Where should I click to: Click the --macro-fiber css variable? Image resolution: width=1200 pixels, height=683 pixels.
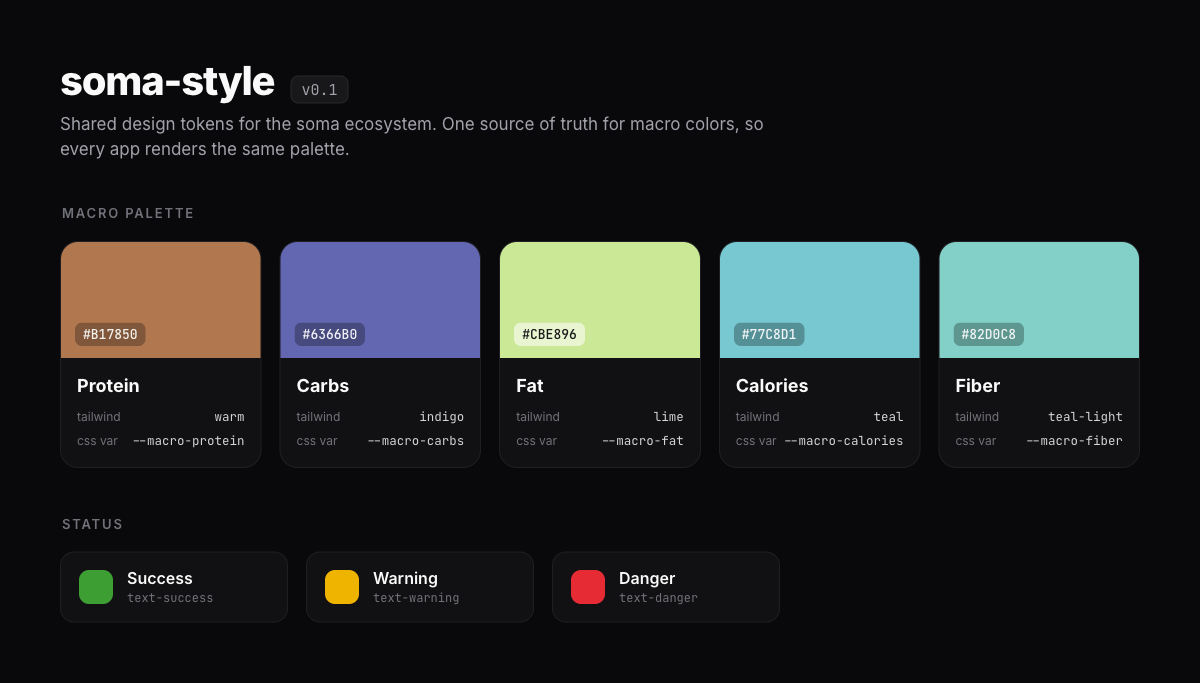click(x=1075, y=441)
